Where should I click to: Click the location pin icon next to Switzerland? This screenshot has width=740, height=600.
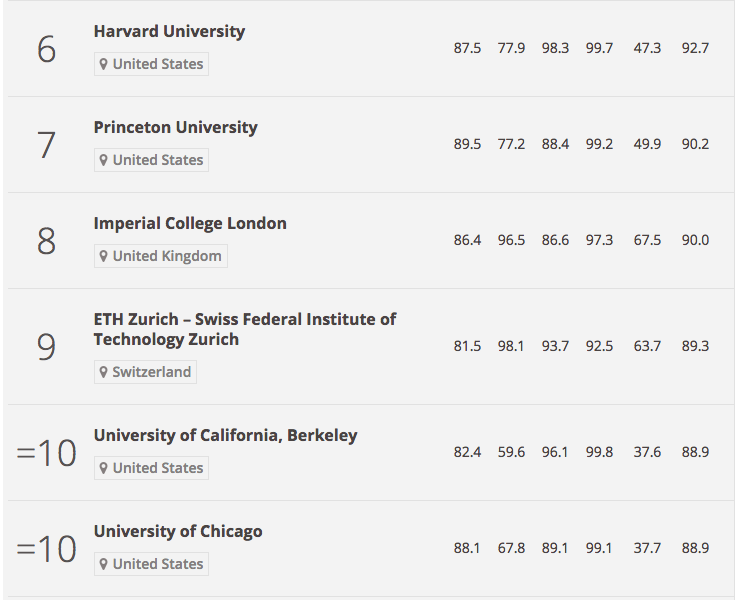pos(103,372)
